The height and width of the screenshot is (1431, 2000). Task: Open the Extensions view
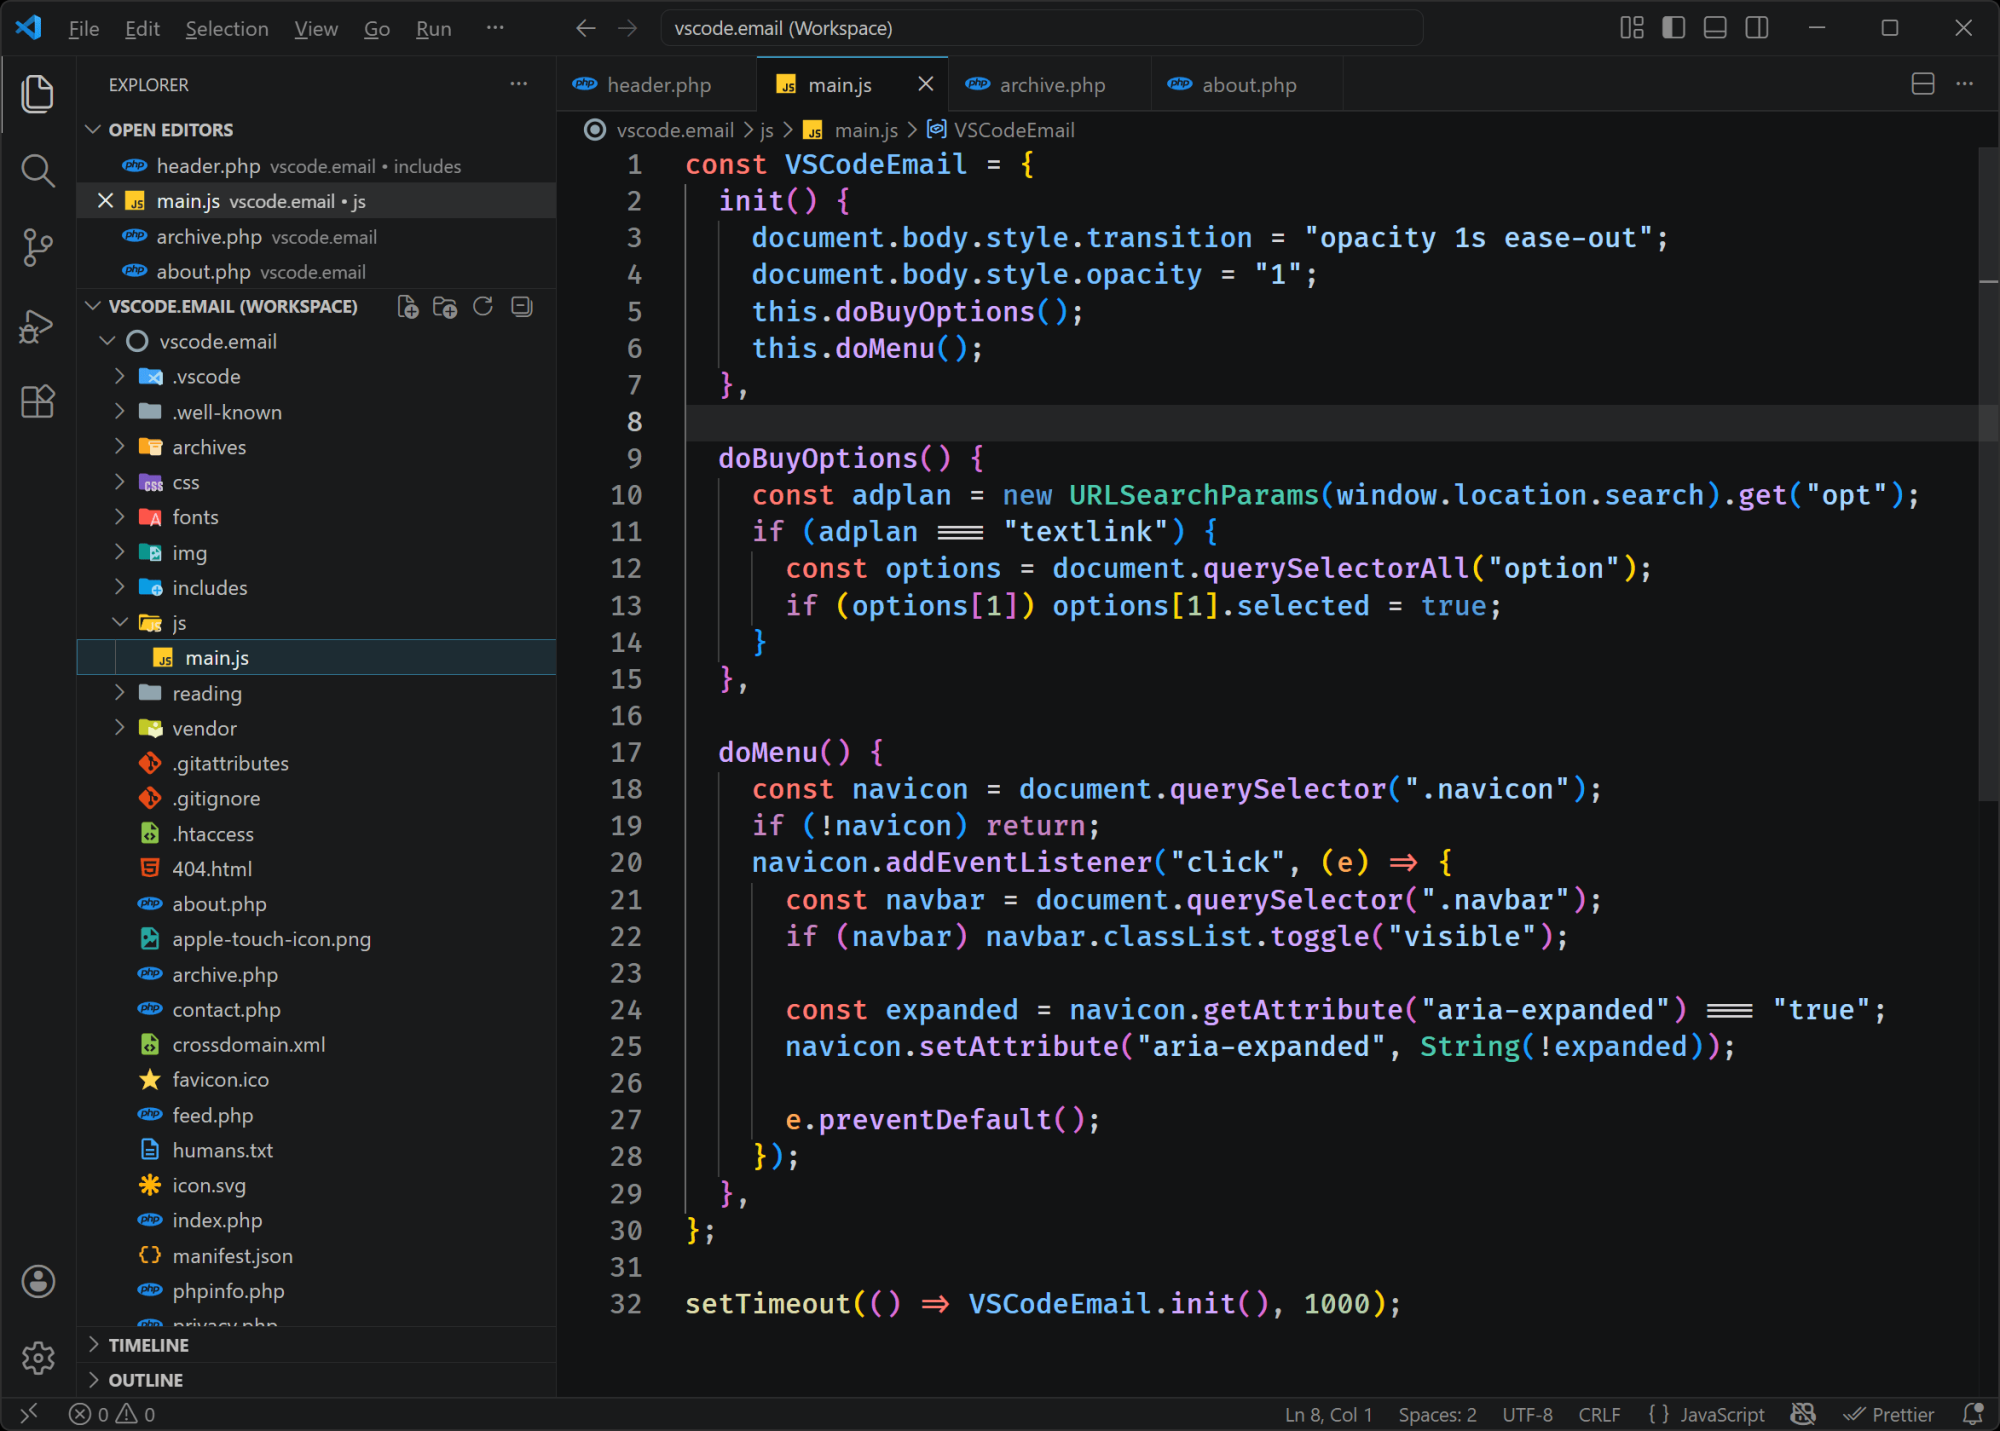37,401
